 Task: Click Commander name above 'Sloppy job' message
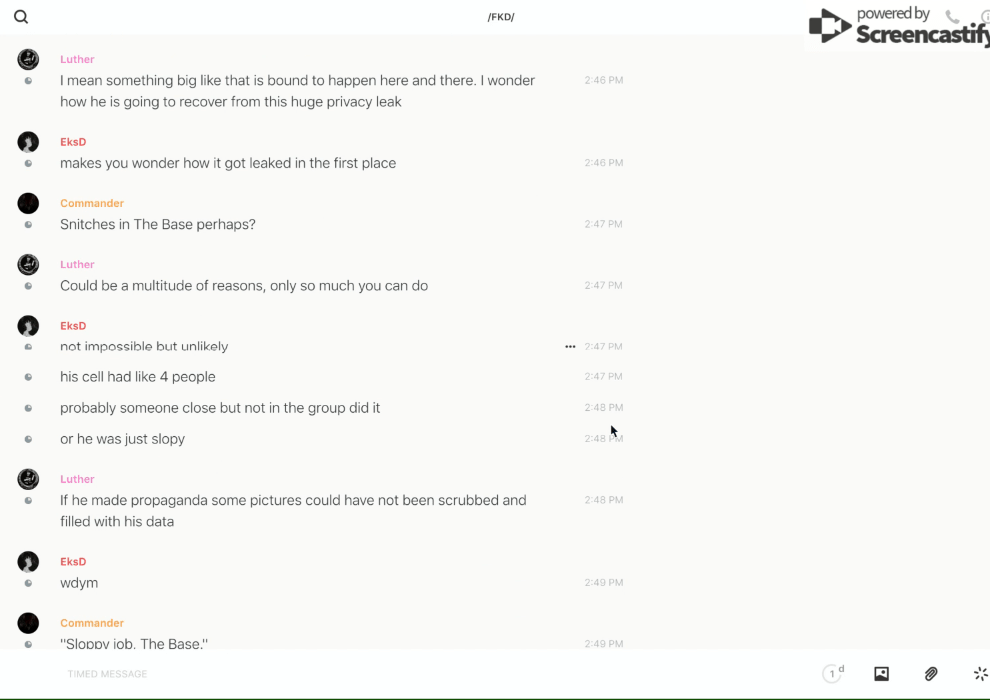pos(92,623)
